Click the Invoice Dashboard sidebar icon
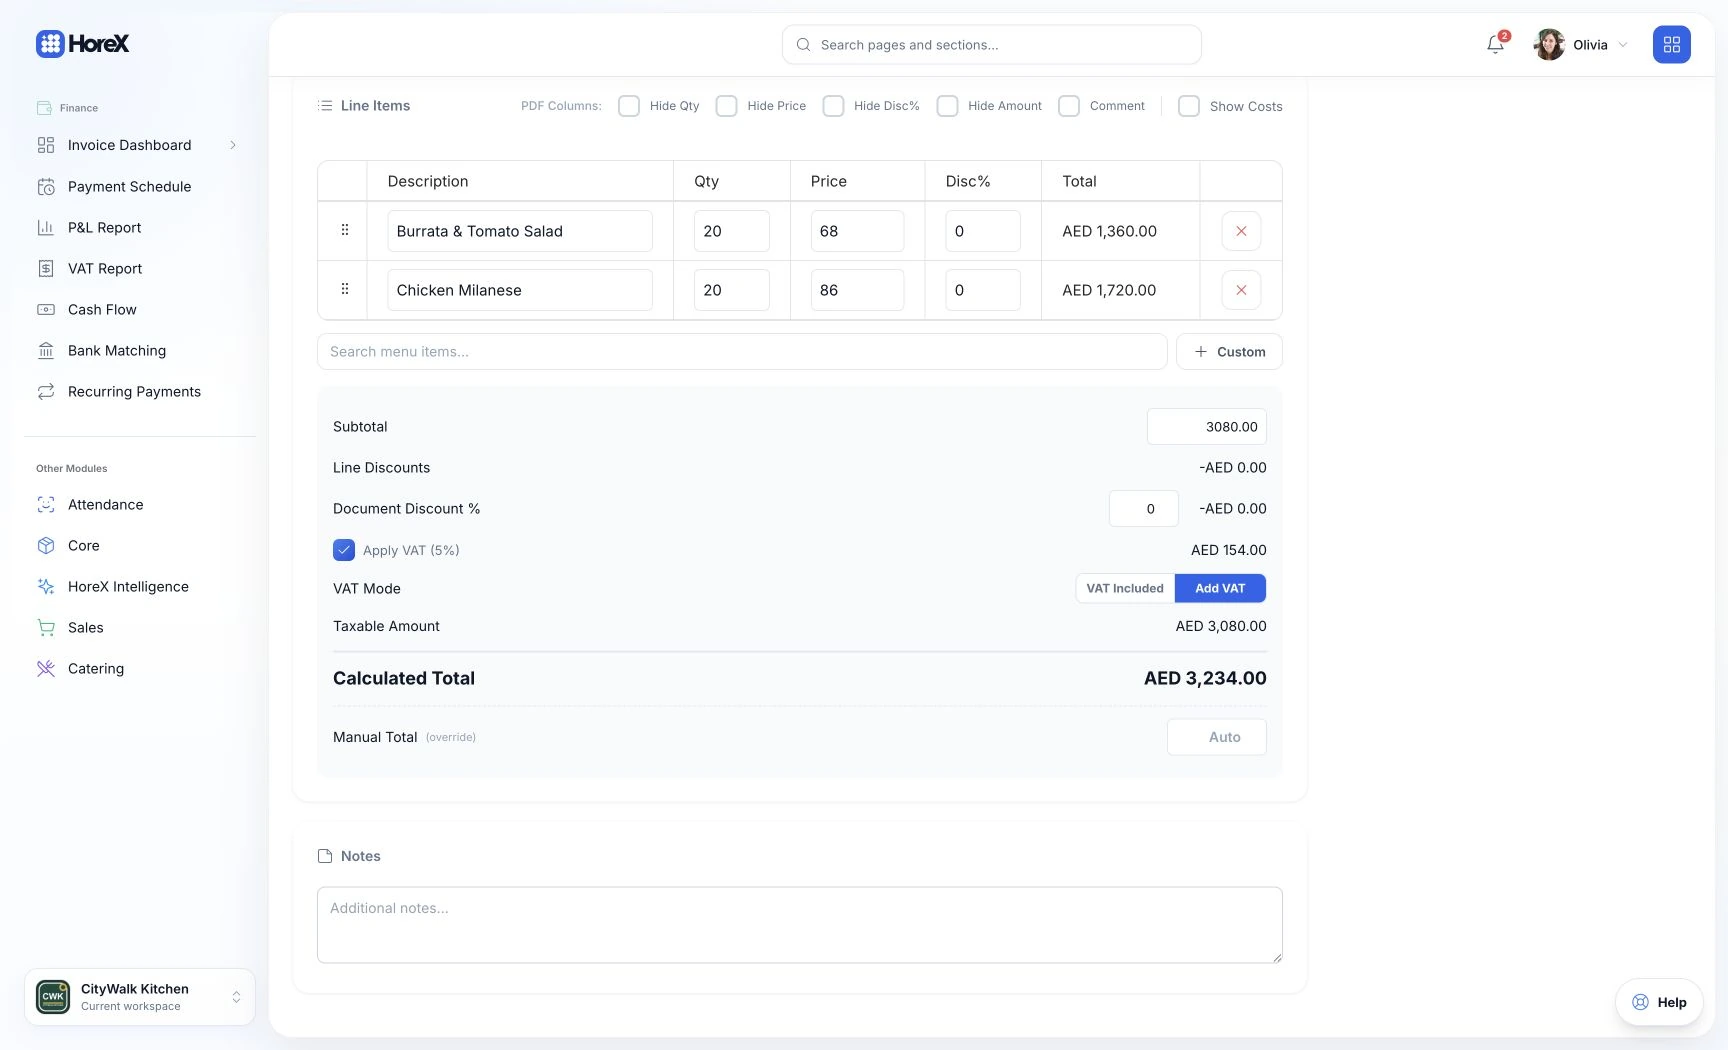Viewport: 1728px width, 1050px height. click(46, 145)
